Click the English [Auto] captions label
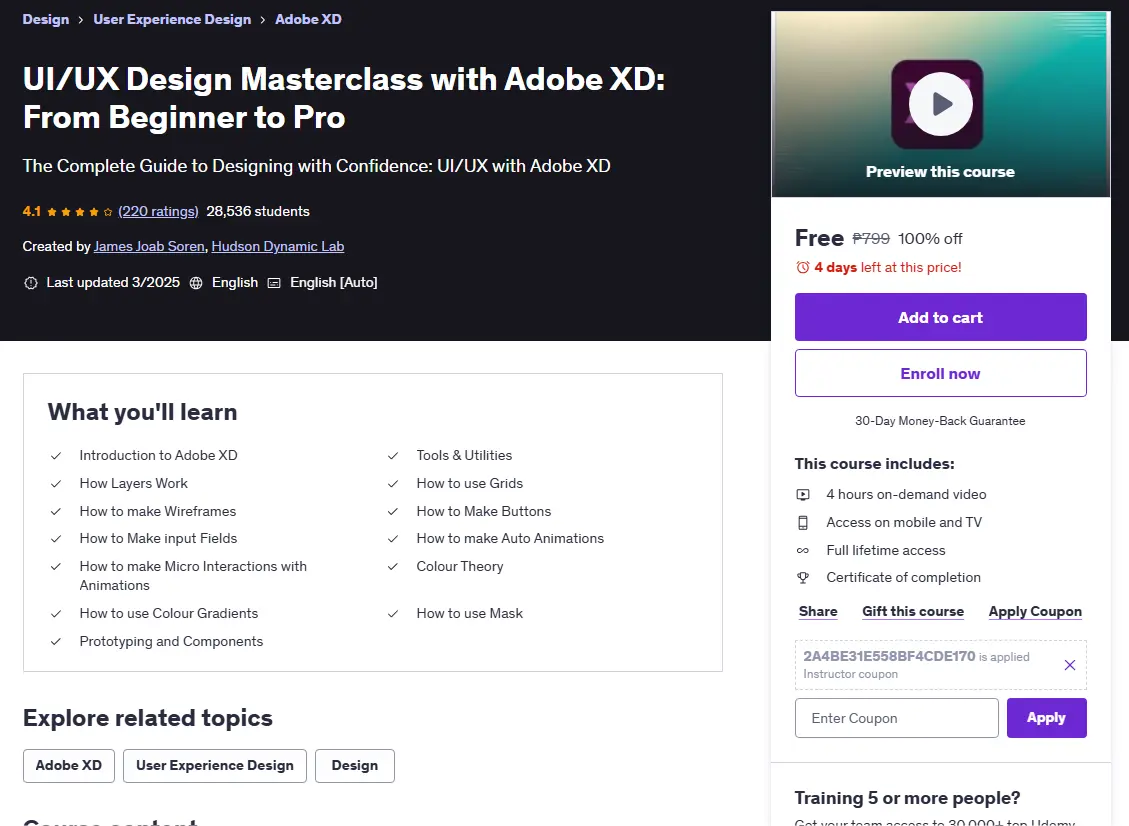Viewport: 1129px width, 826px height. [x=333, y=283]
